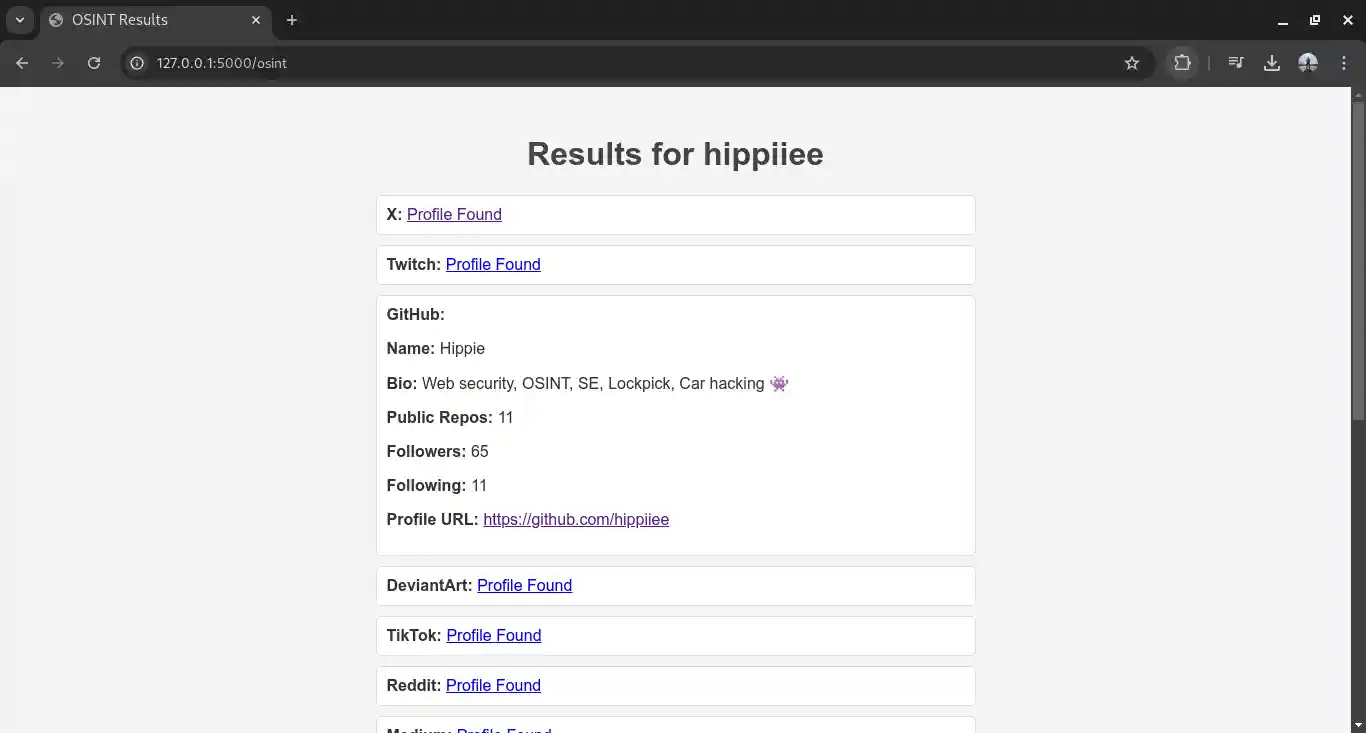
Task: Restore down the browser window
Action: (x=1315, y=20)
